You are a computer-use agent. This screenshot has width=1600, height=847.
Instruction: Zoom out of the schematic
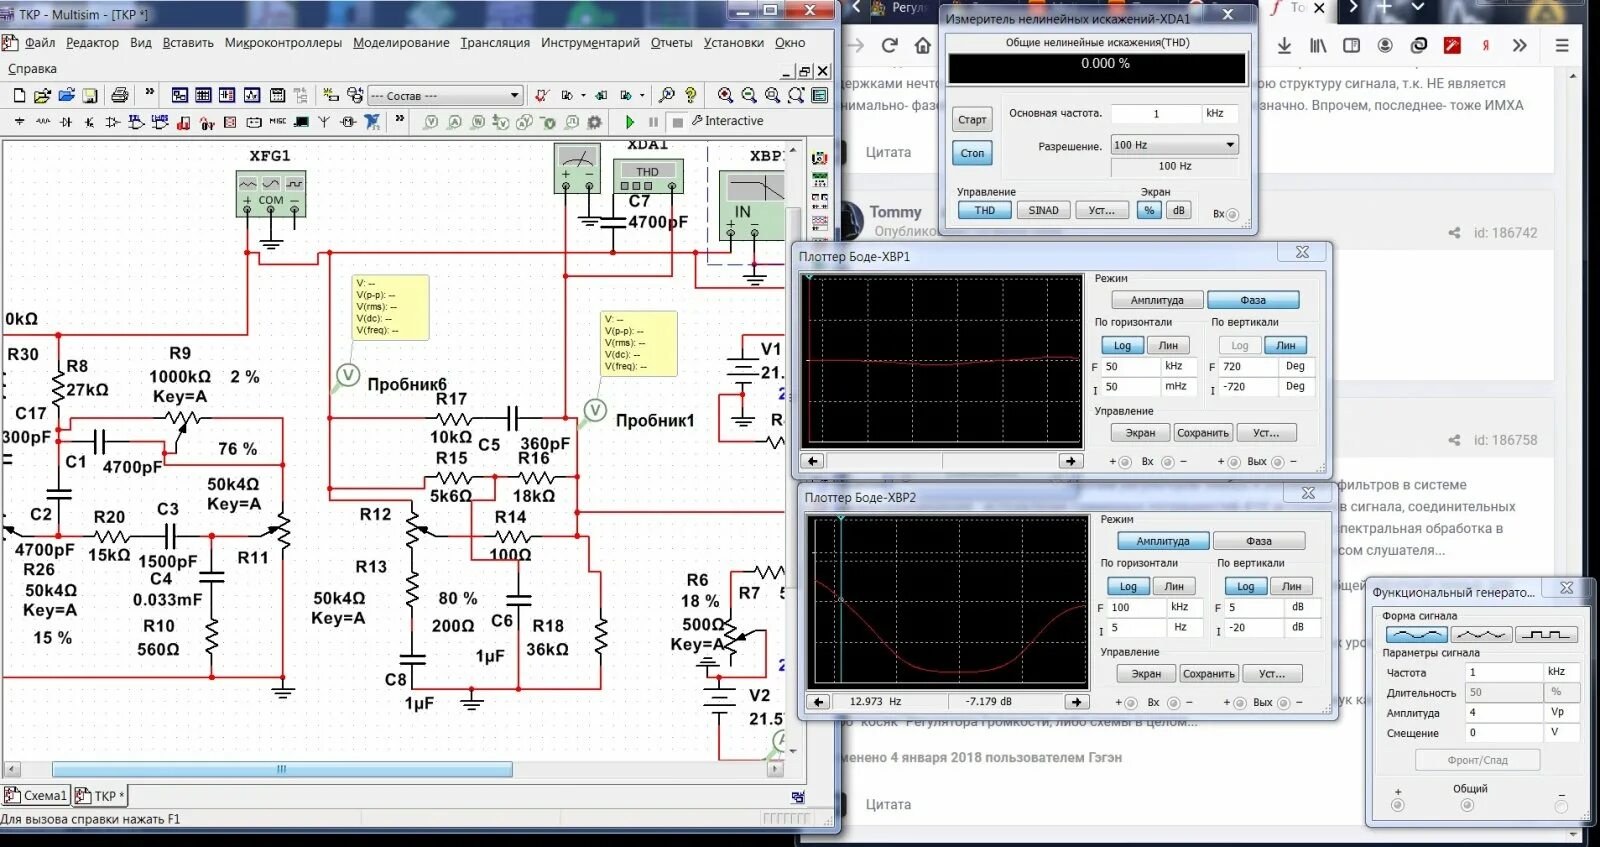[749, 95]
